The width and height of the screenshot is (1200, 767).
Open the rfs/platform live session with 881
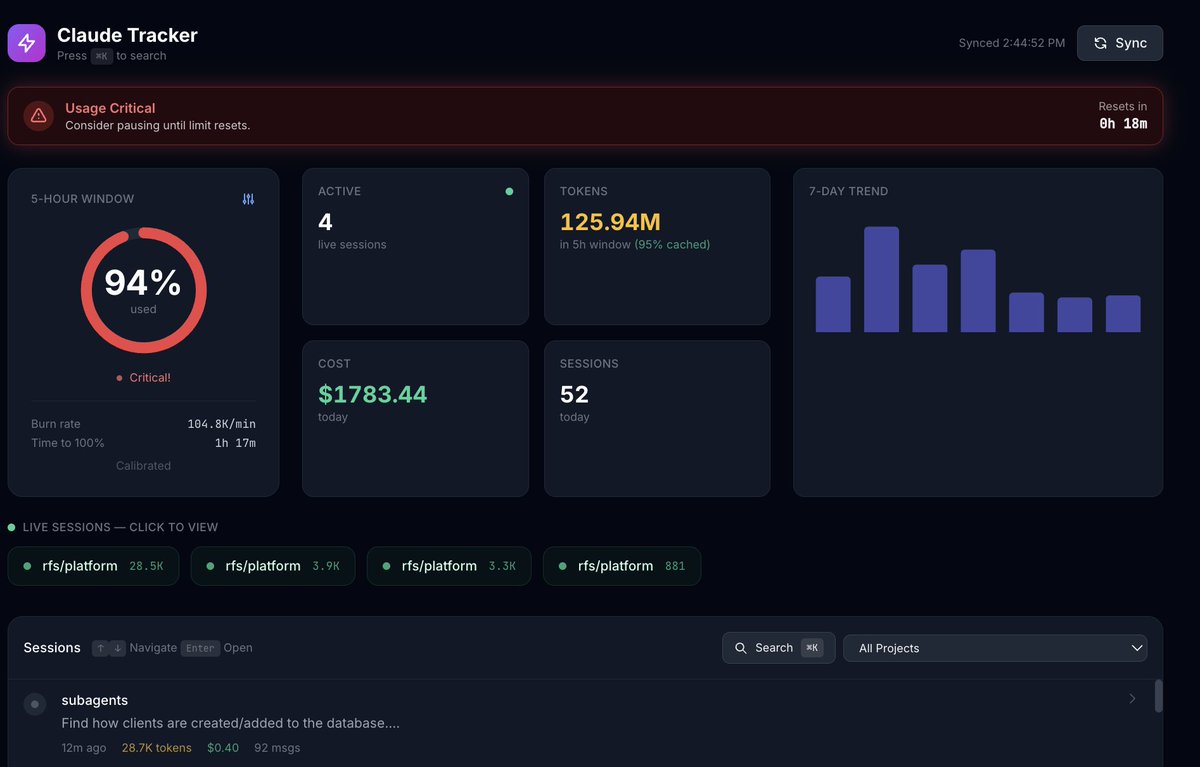(622, 566)
